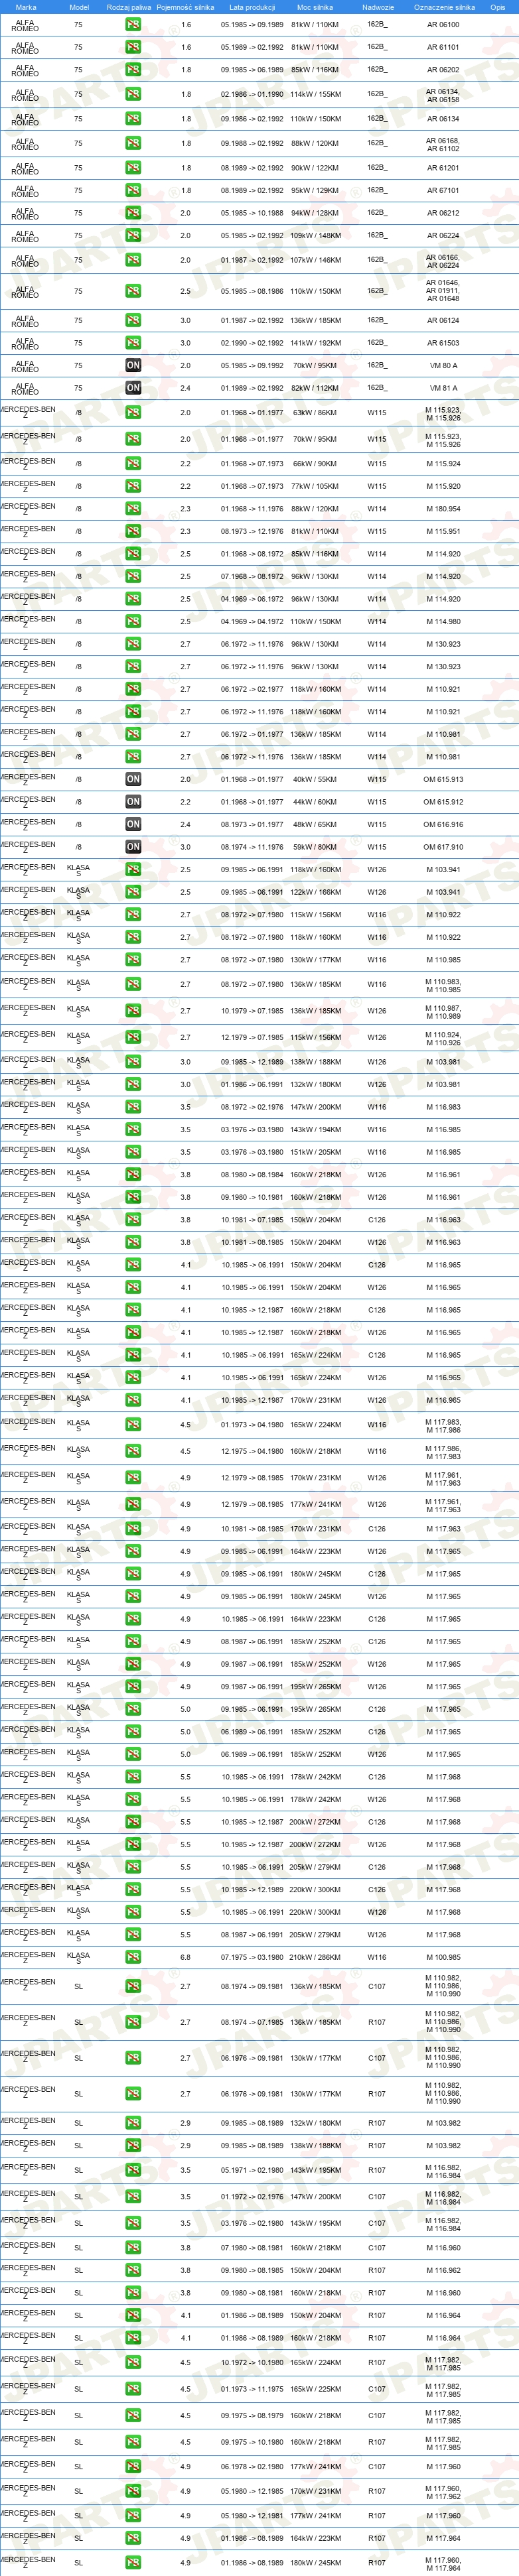519x2576 pixels.
Task: Click production years 02.1986 -> 01.1990
Action: (x=252, y=95)
